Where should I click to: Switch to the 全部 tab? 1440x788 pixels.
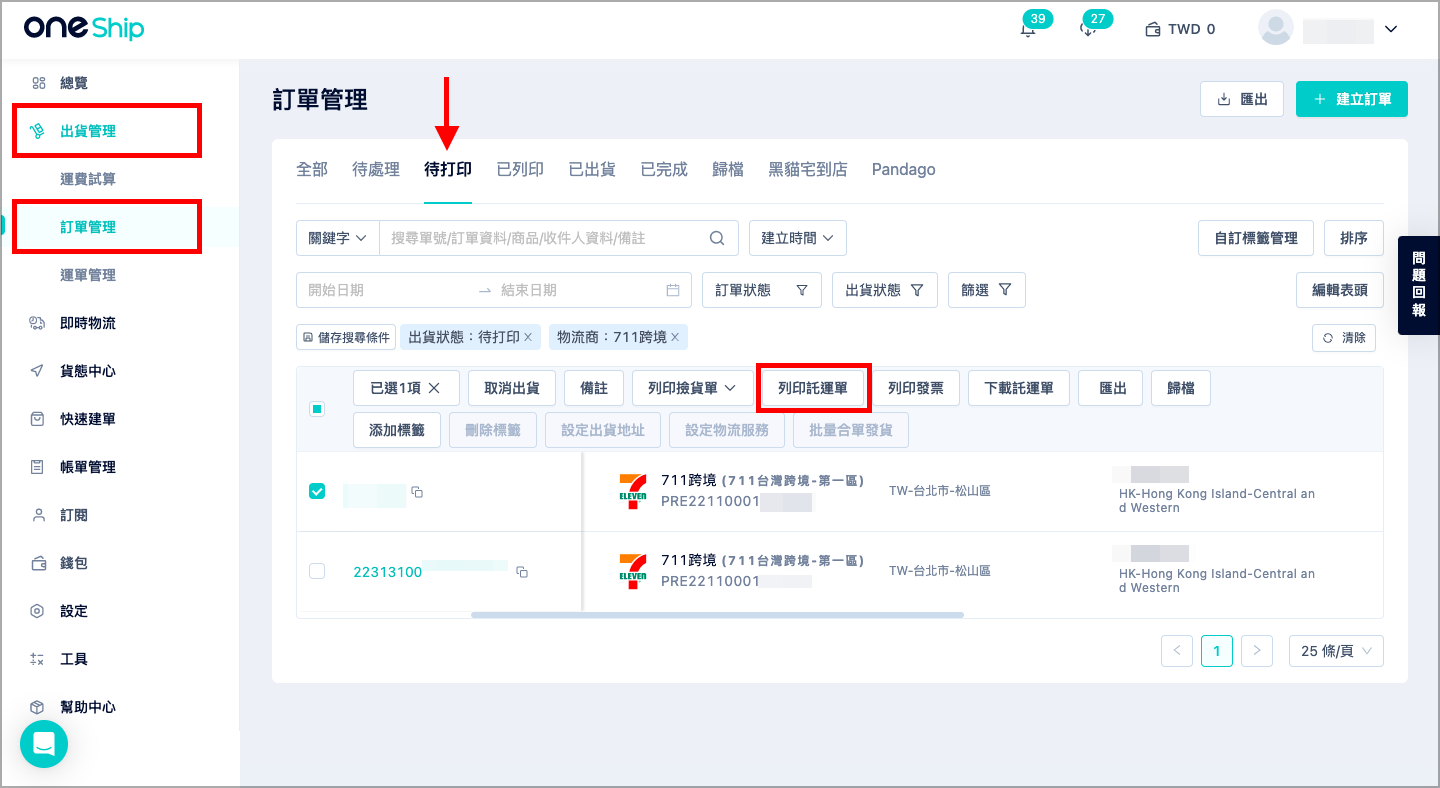pyautogui.click(x=312, y=169)
